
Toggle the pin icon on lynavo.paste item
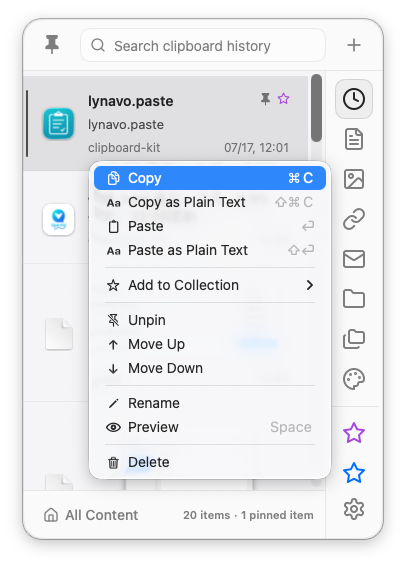pos(266,99)
